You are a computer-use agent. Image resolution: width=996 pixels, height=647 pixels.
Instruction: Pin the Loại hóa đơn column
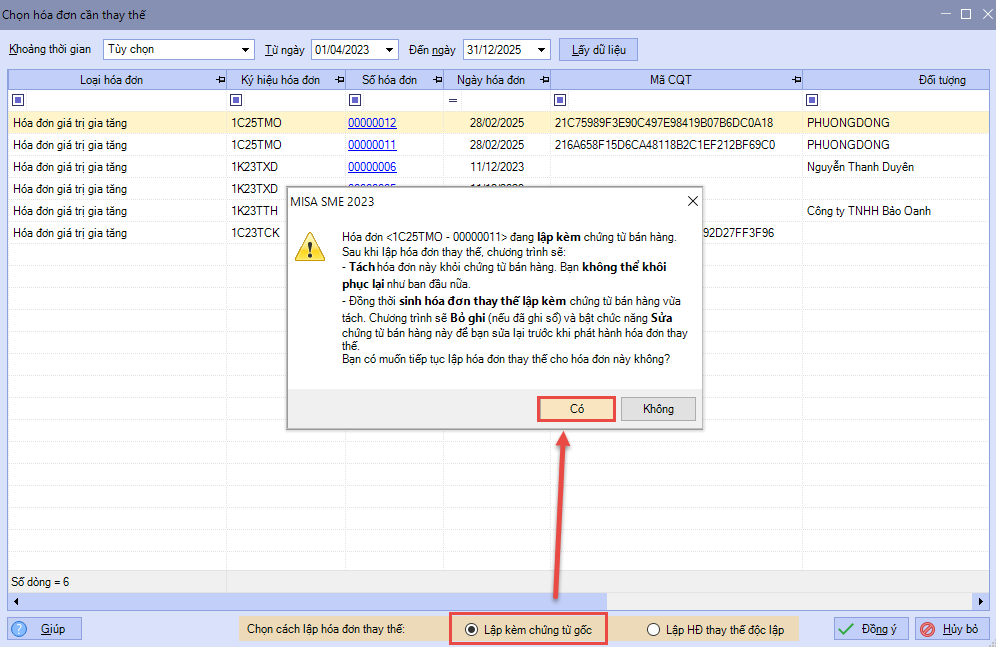point(219,80)
